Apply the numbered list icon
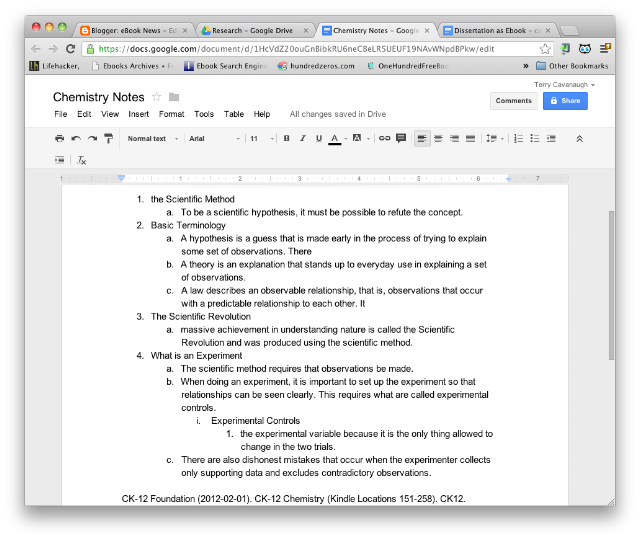The width and height of the screenshot is (640, 540). (518, 138)
